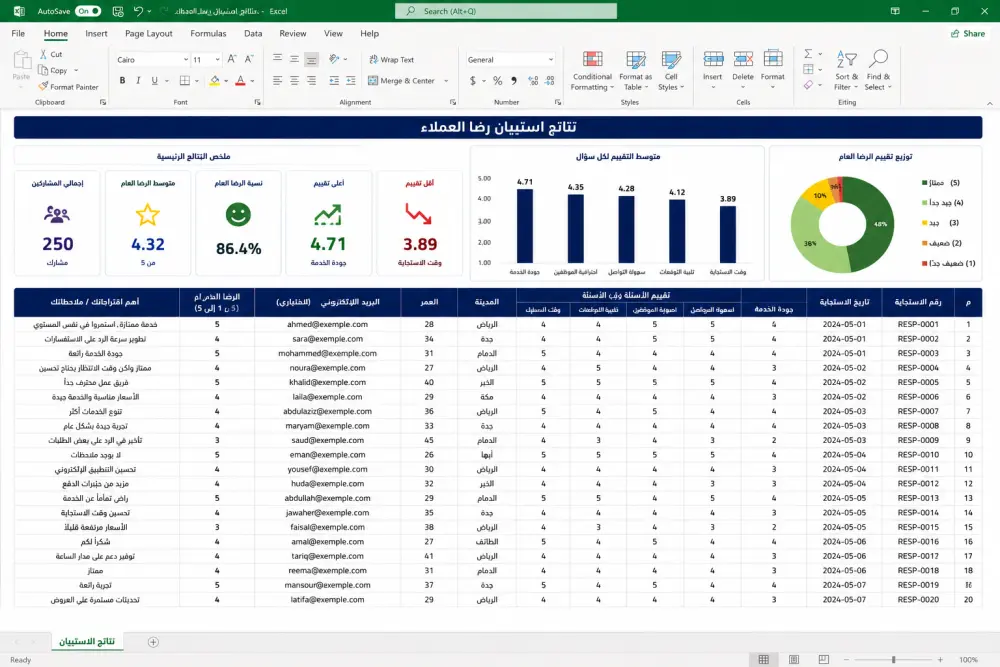Switch to Page Break Preview icon

coord(823,659)
